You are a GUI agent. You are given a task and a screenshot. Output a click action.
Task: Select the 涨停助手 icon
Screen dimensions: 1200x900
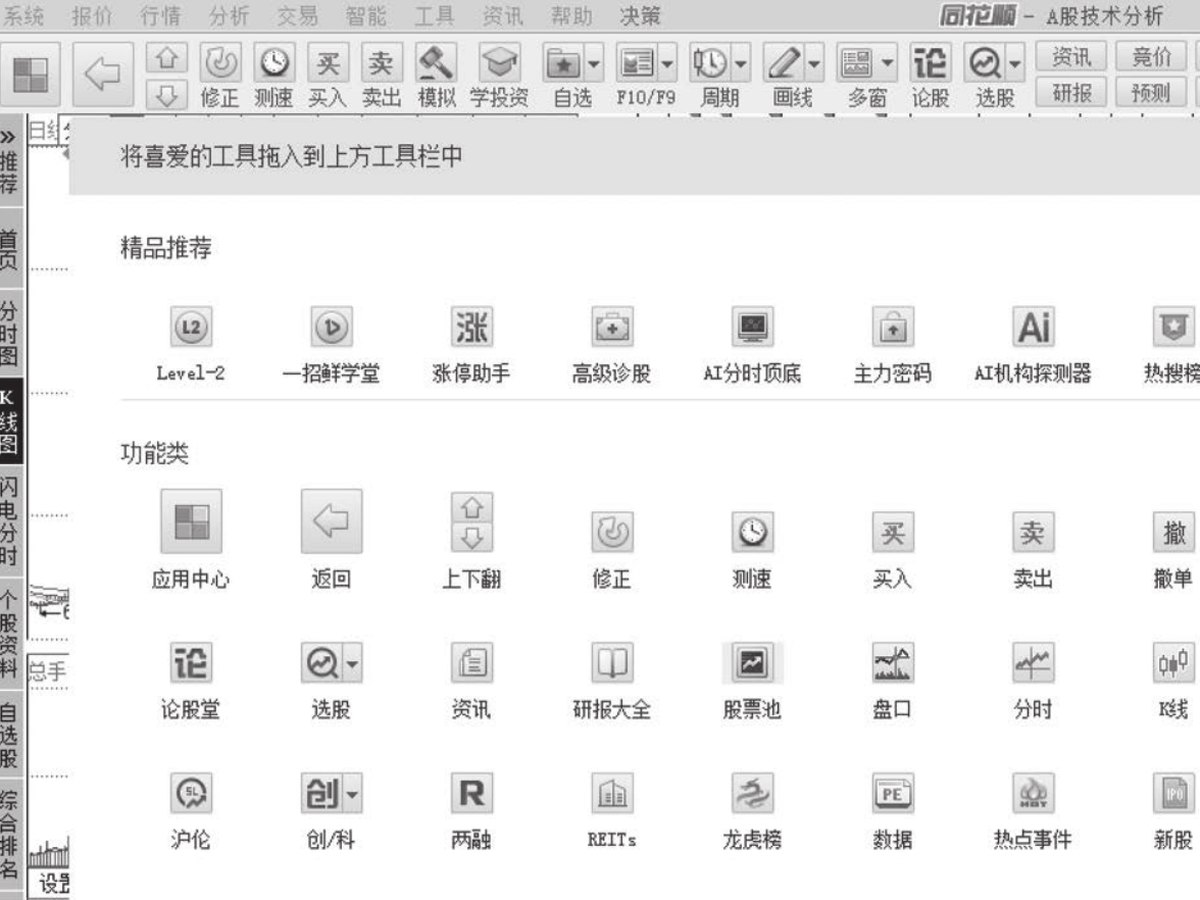pos(471,327)
